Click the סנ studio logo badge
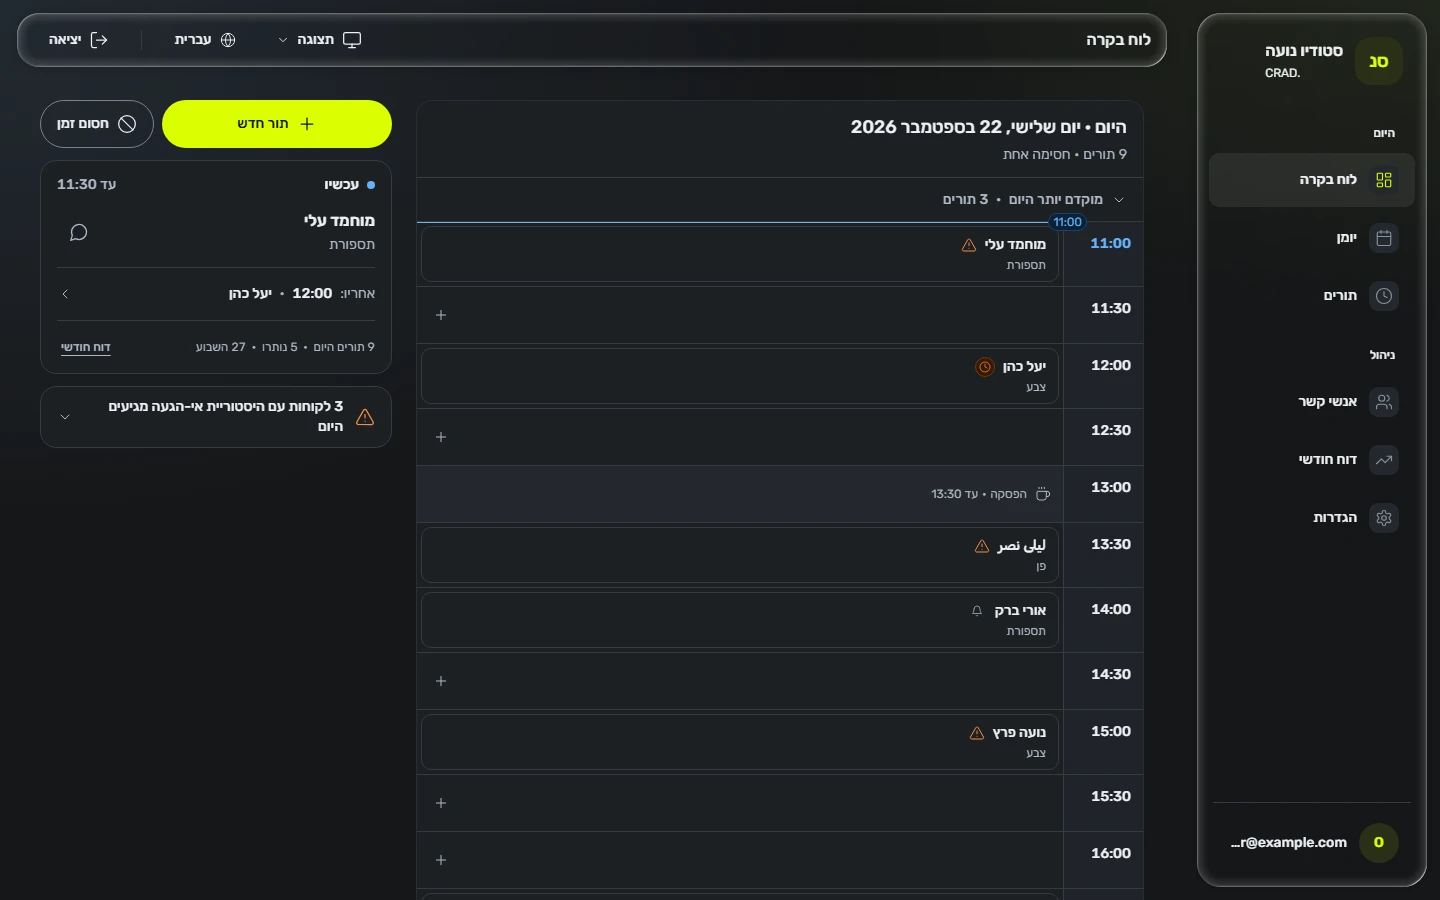The width and height of the screenshot is (1440, 900). (1379, 62)
